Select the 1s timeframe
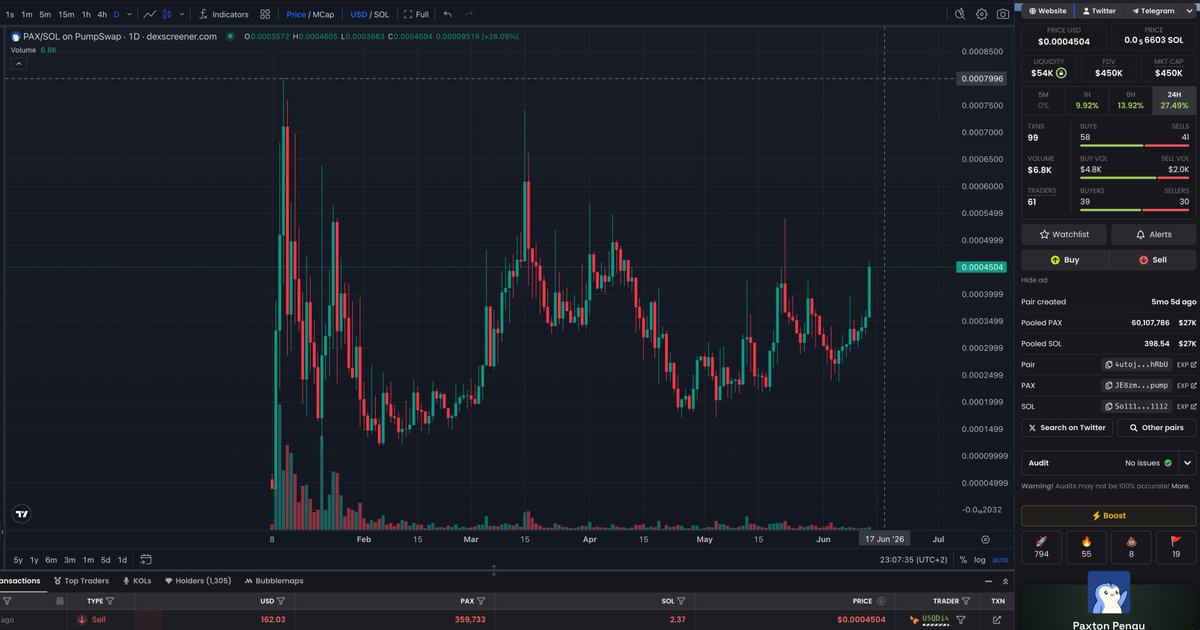This screenshot has height=630, width=1200. coord(10,14)
